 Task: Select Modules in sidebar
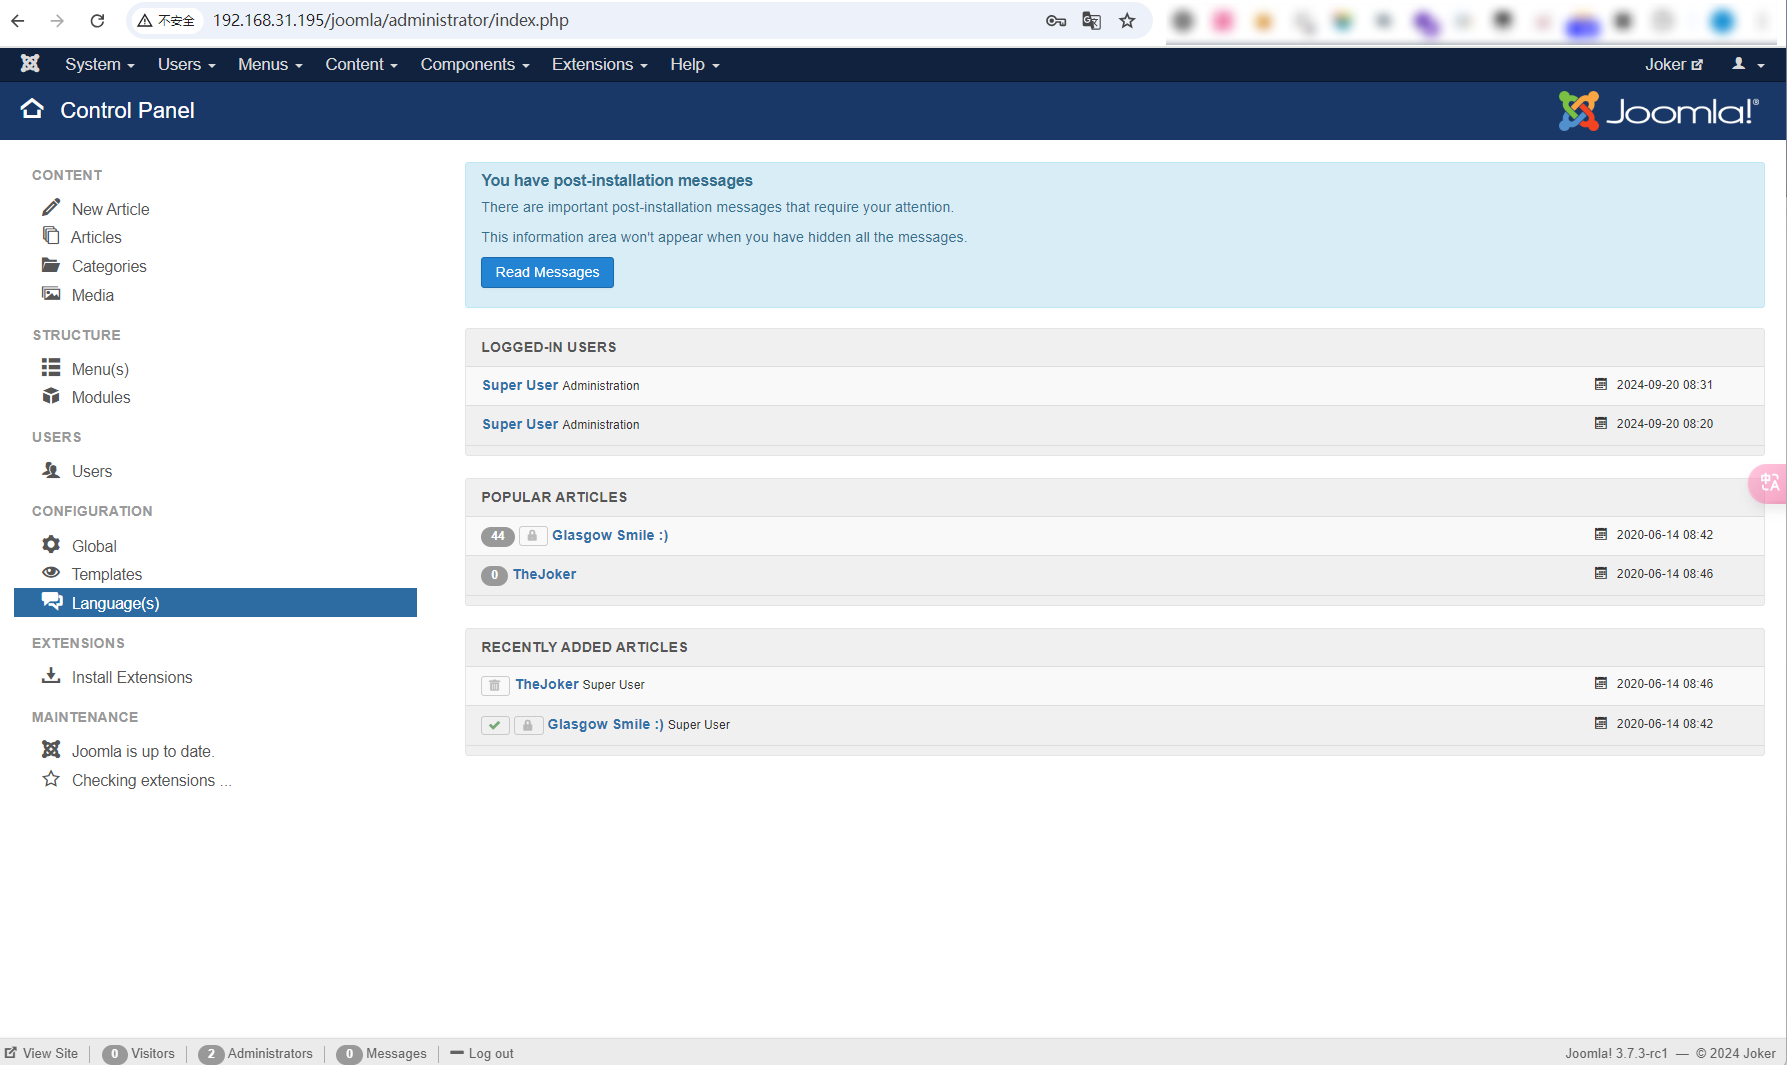point(101,397)
